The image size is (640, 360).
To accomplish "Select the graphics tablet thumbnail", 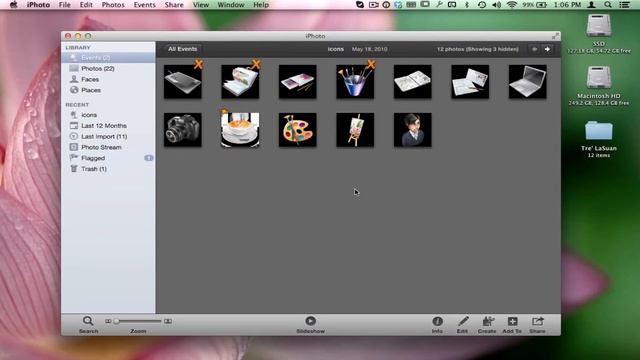I will click(182, 82).
